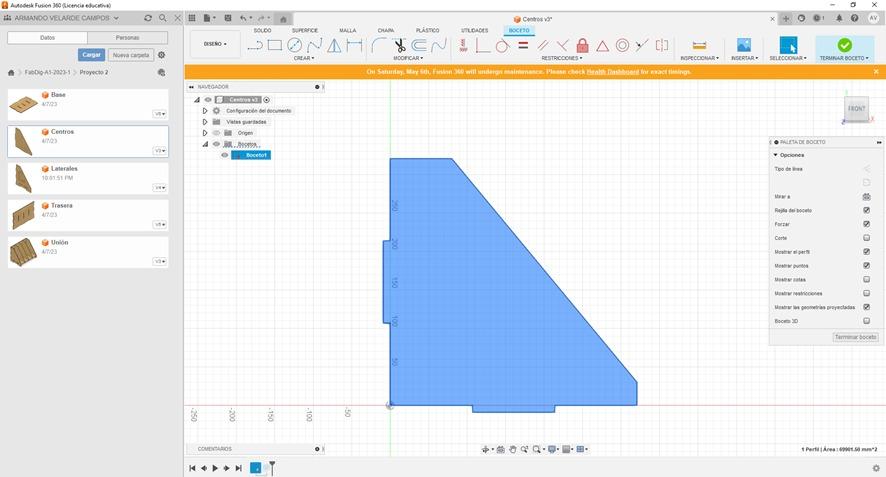
Task: Select the Circle sketch tool
Action: point(294,45)
